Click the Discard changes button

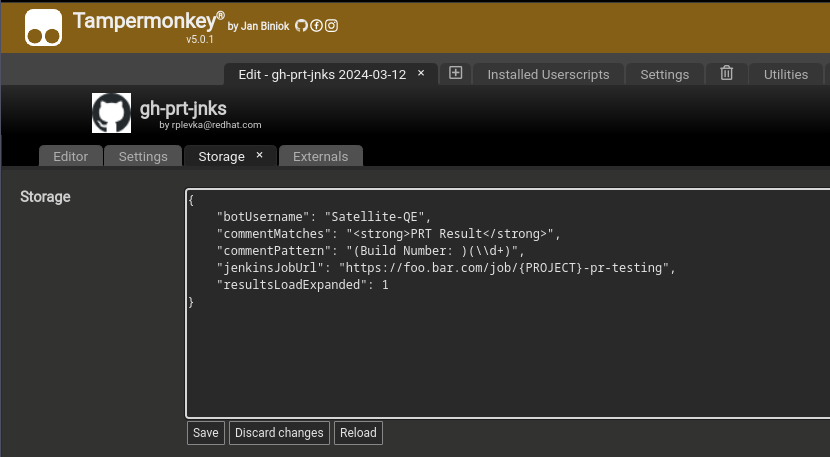(x=279, y=433)
